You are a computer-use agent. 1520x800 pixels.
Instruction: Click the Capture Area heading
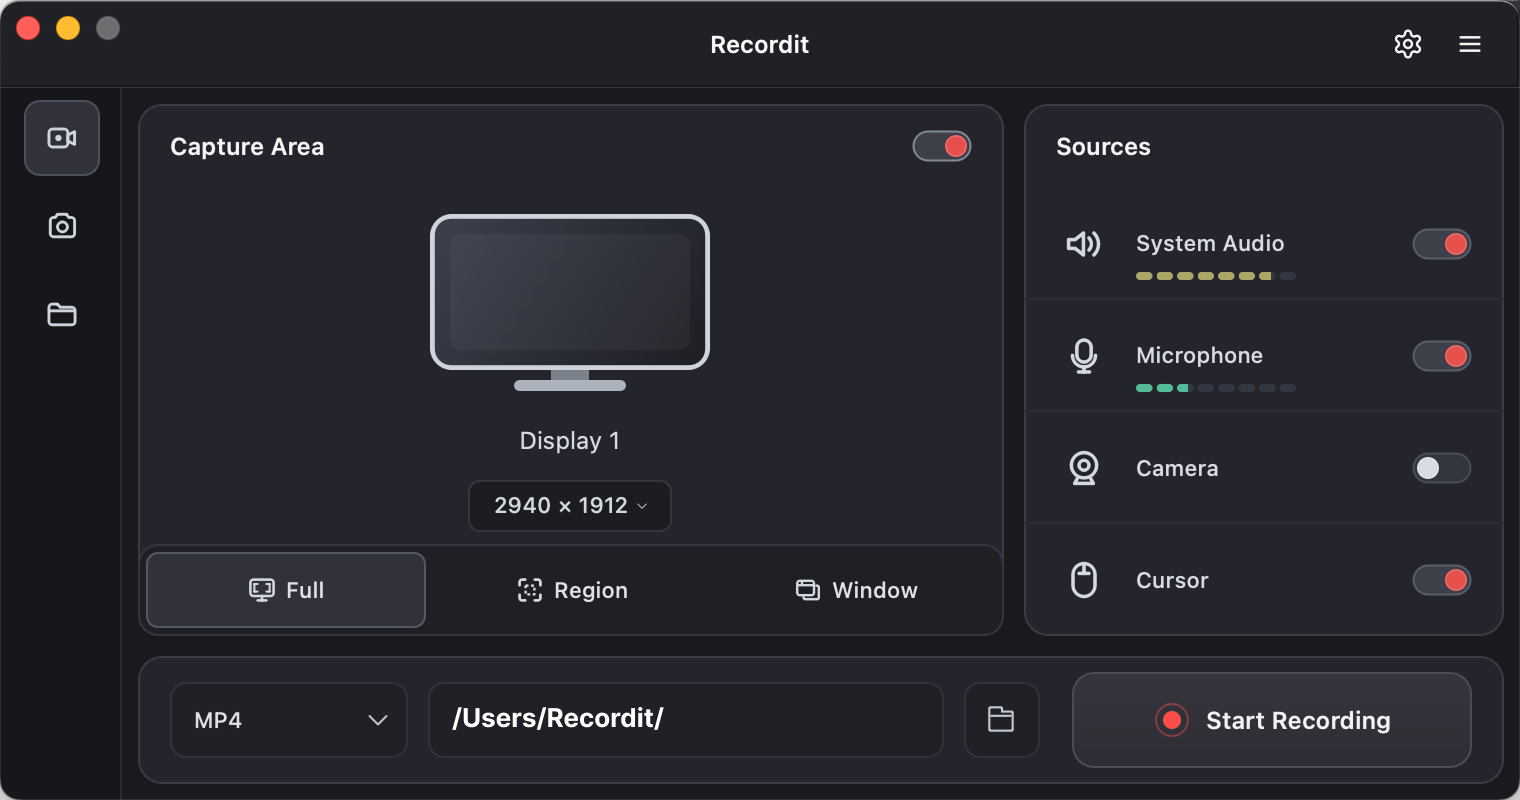[247, 147]
